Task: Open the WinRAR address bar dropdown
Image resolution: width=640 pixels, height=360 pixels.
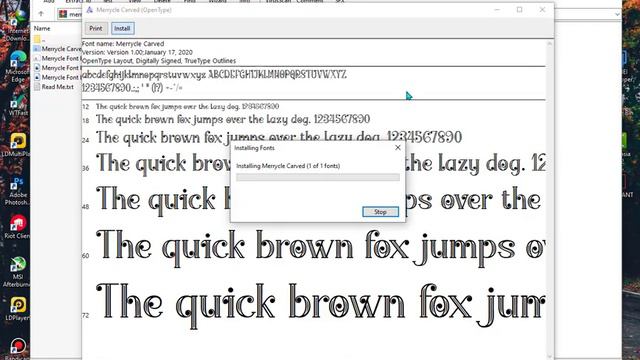Action: point(617,14)
